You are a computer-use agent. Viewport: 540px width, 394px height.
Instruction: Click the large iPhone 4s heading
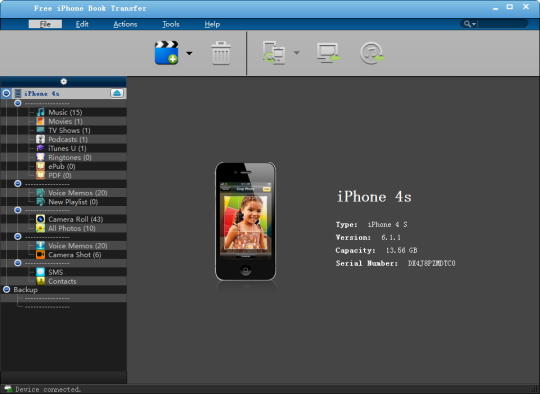click(374, 197)
